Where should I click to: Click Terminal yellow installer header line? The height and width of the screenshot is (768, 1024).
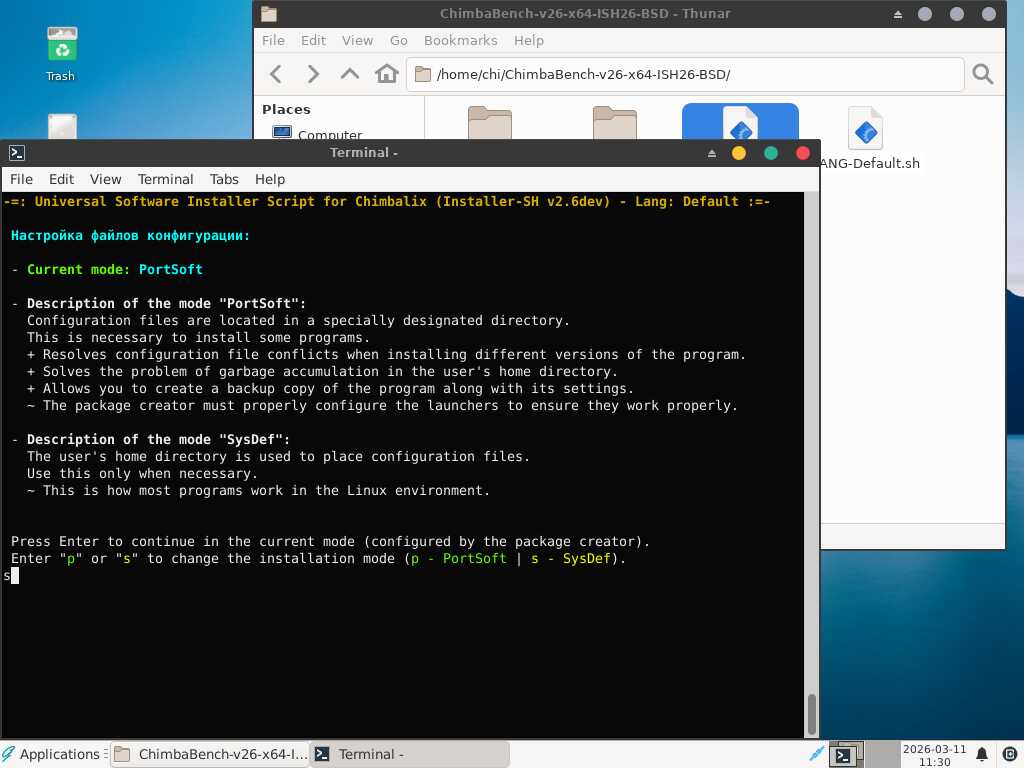click(x=387, y=201)
